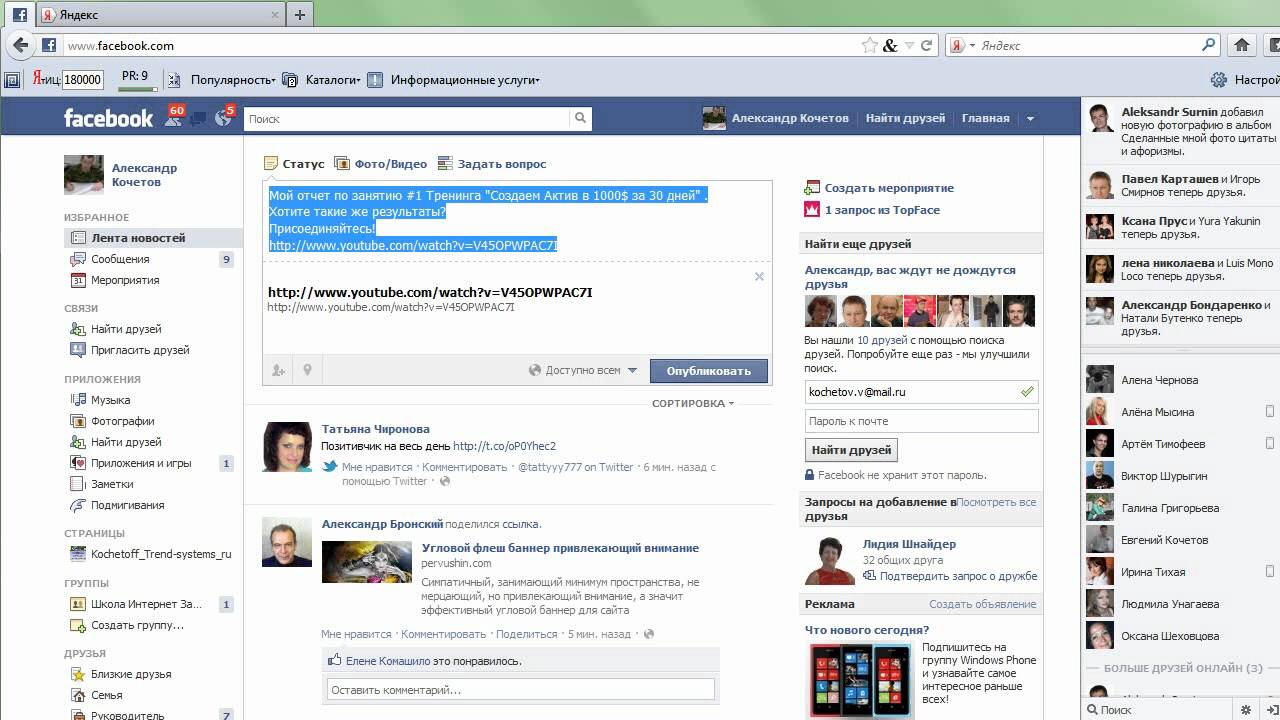This screenshot has width=1280, height=720.
Task: Select Задать вопрос tab in composer
Action: coord(492,164)
